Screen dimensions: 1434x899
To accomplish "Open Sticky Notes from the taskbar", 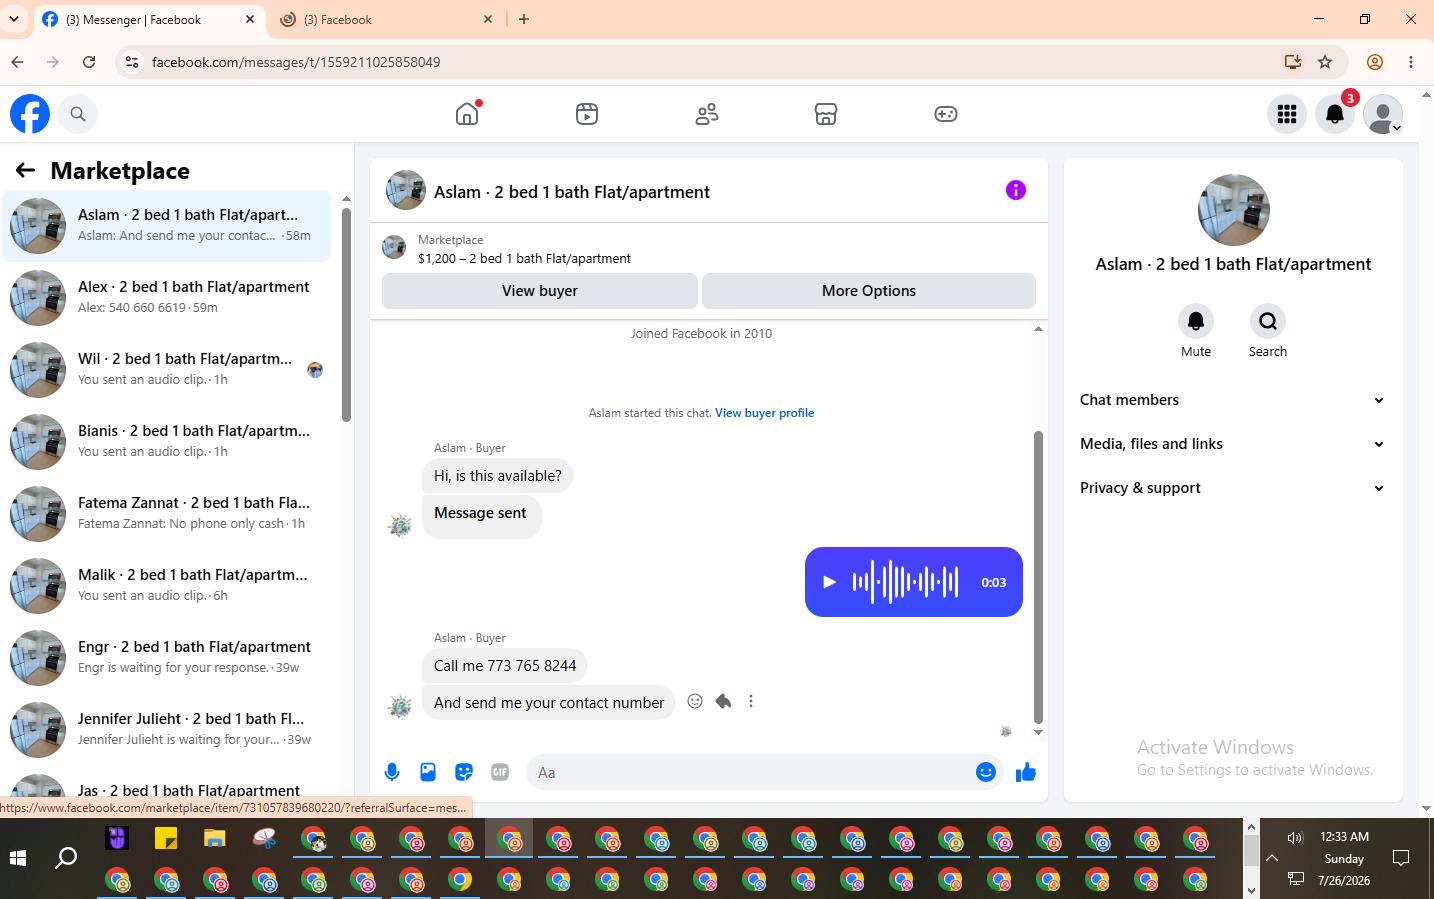I will point(166,838).
